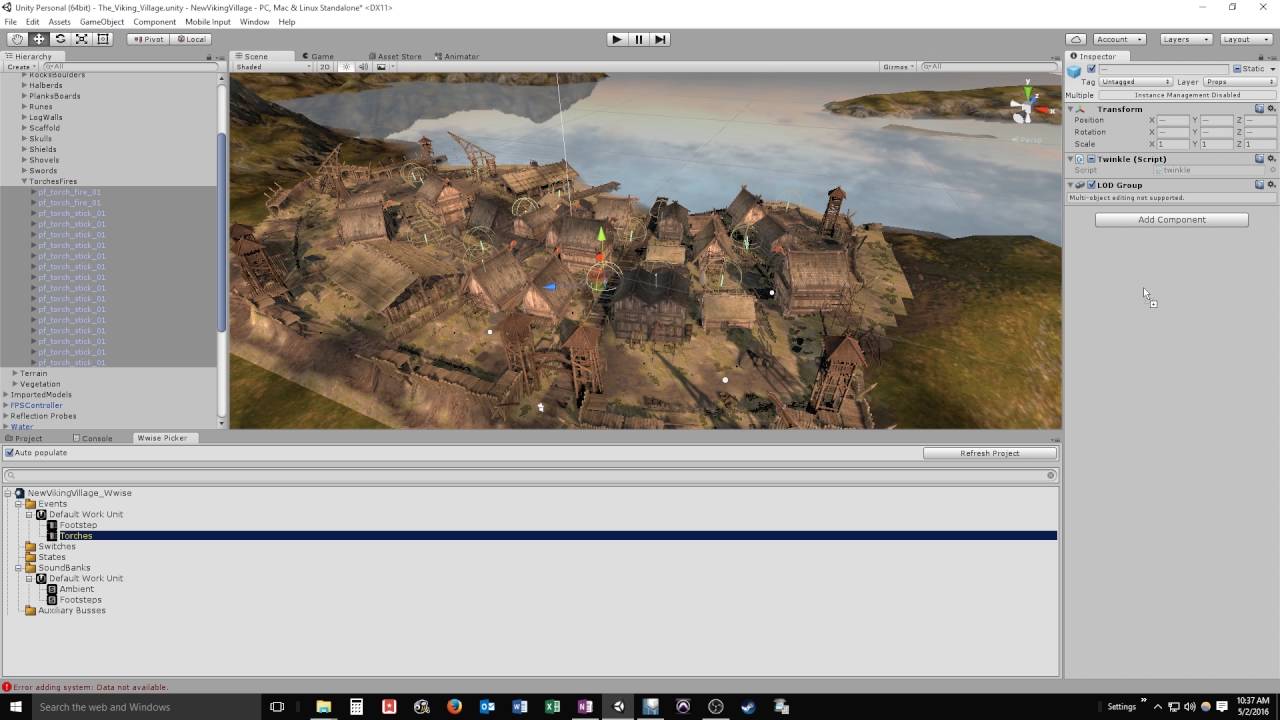Open Steam from the taskbar
Image resolution: width=1280 pixels, height=720 pixels.
point(748,706)
